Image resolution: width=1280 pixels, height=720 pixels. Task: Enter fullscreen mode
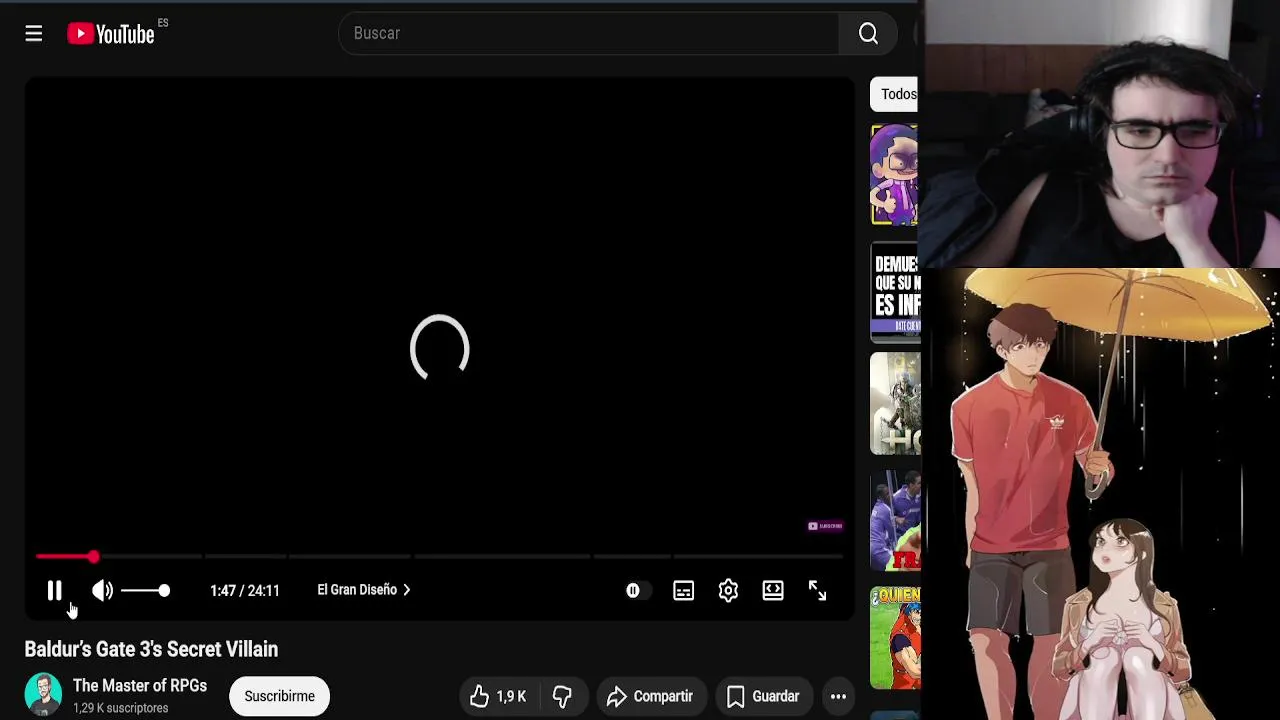[x=817, y=590]
